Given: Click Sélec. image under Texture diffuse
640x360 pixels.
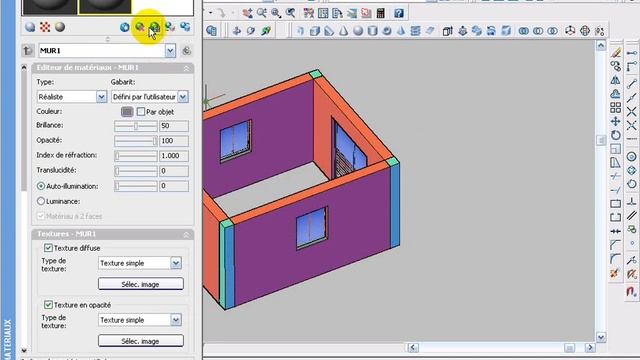Looking at the screenshot, I should tap(141, 284).
